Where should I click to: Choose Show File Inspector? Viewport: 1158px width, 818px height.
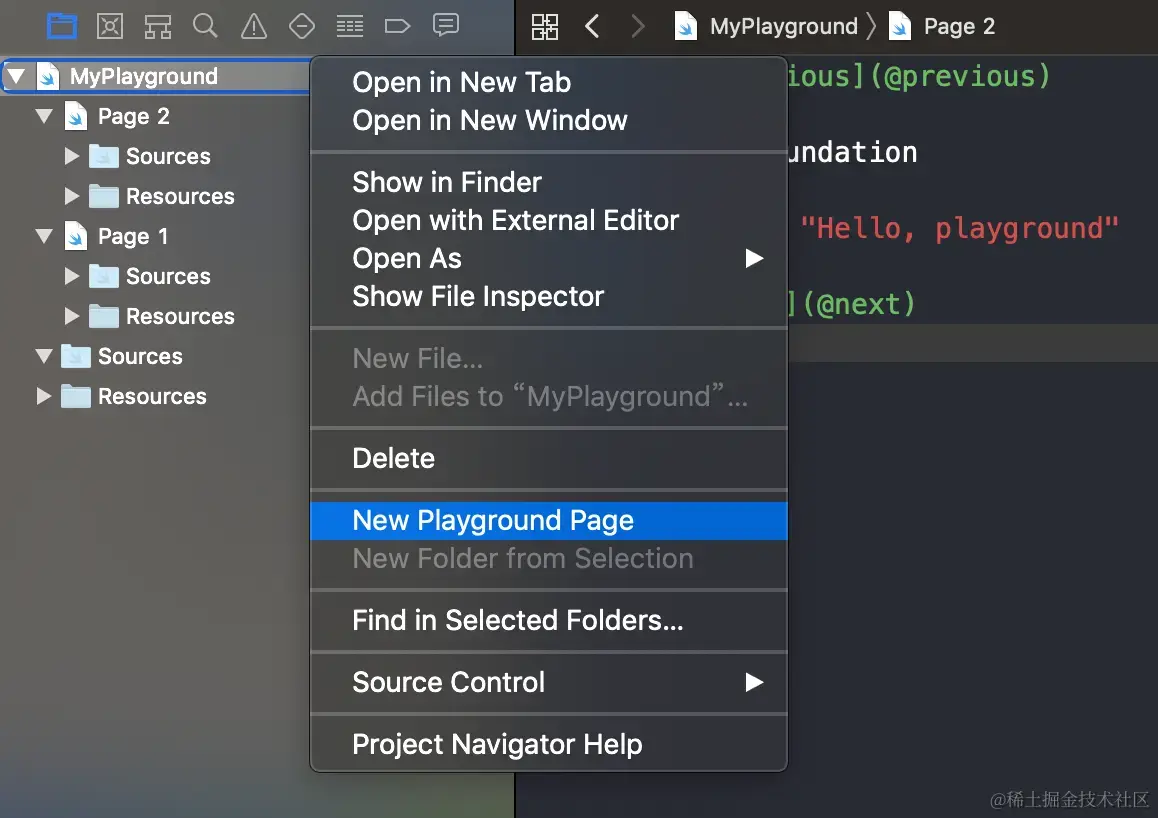pos(549,297)
